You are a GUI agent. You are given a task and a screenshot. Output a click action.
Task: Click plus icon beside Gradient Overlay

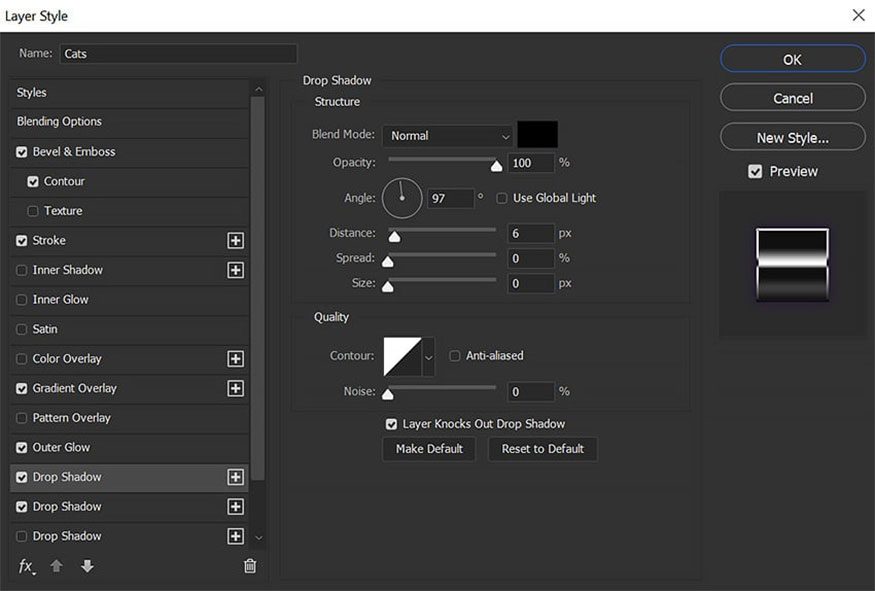(236, 388)
